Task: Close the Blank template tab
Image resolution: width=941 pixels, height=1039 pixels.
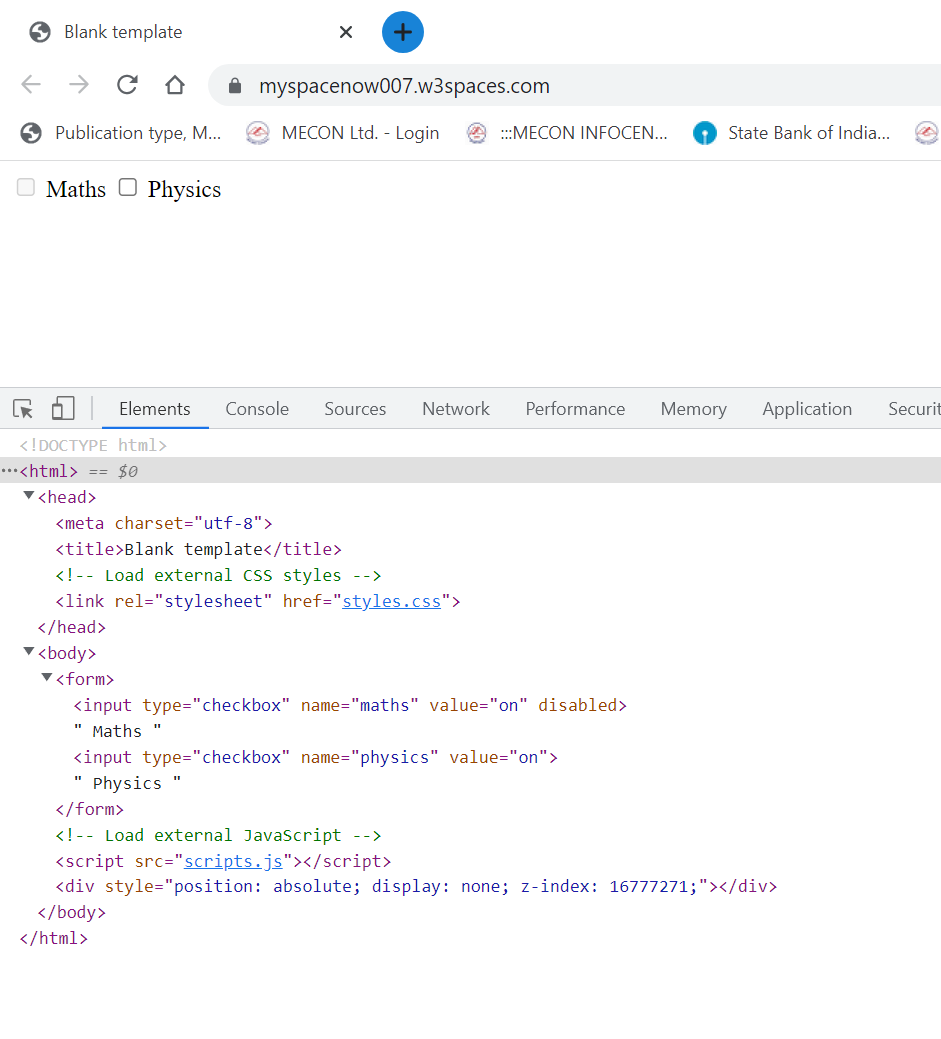Action: point(346,32)
